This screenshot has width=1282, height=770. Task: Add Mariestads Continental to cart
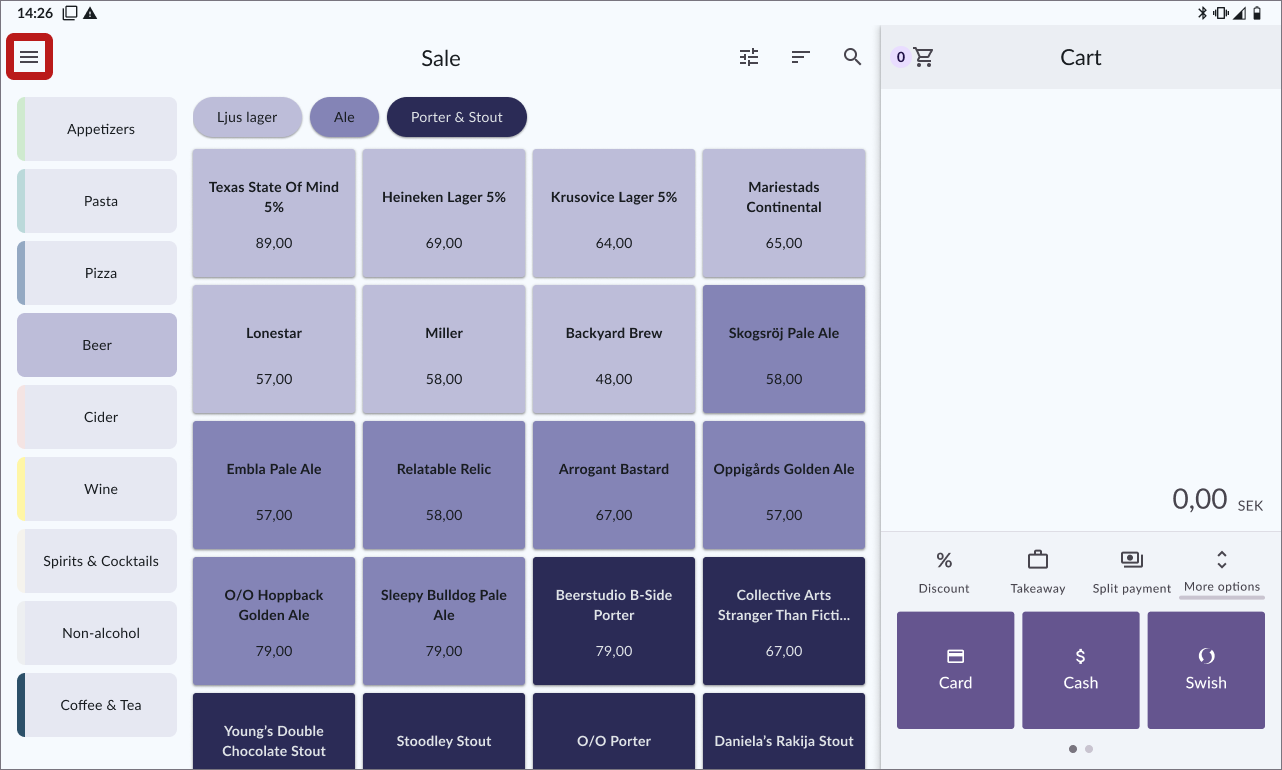784,214
